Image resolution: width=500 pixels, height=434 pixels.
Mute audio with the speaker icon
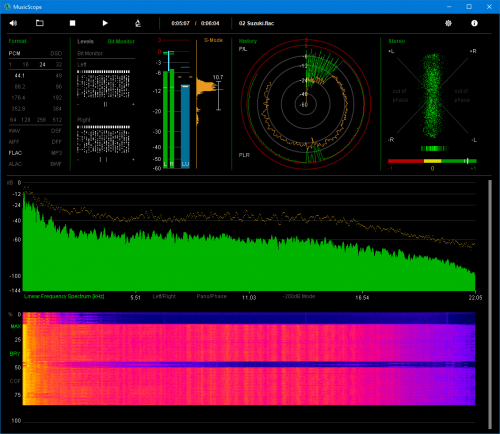[x=13, y=23]
